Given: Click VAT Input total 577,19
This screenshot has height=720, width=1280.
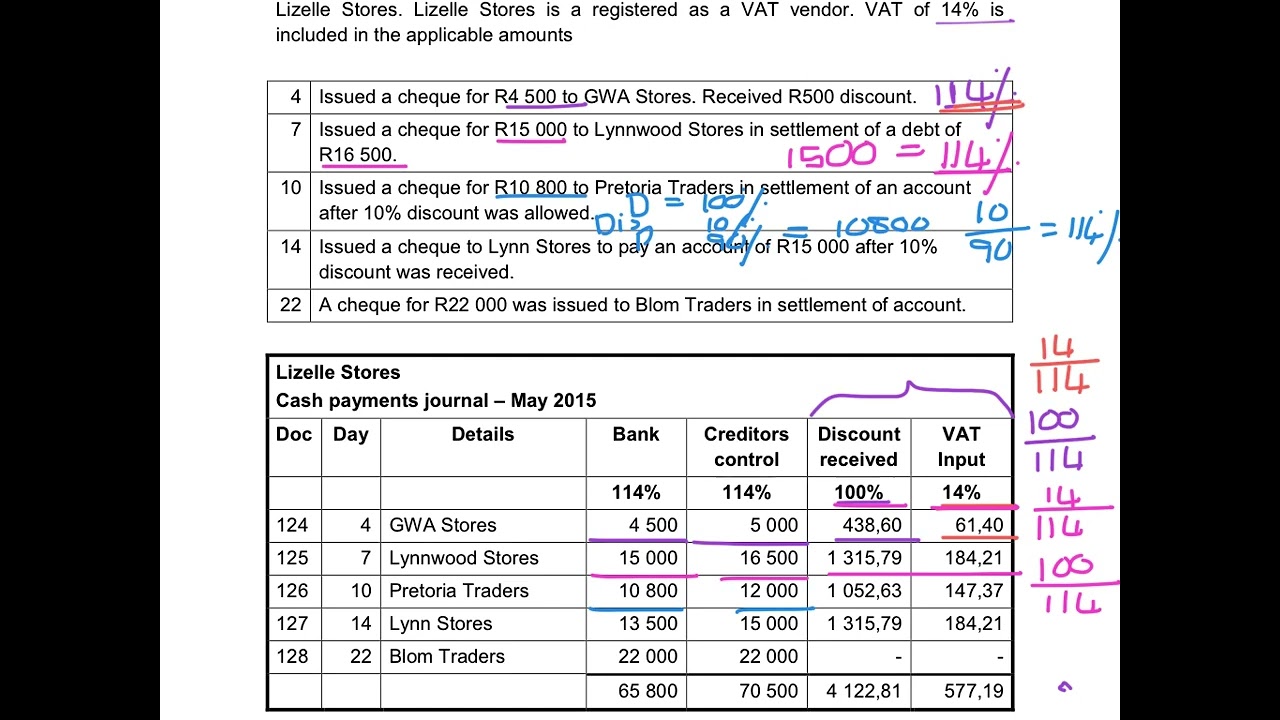Looking at the screenshot, I should pos(974,690).
